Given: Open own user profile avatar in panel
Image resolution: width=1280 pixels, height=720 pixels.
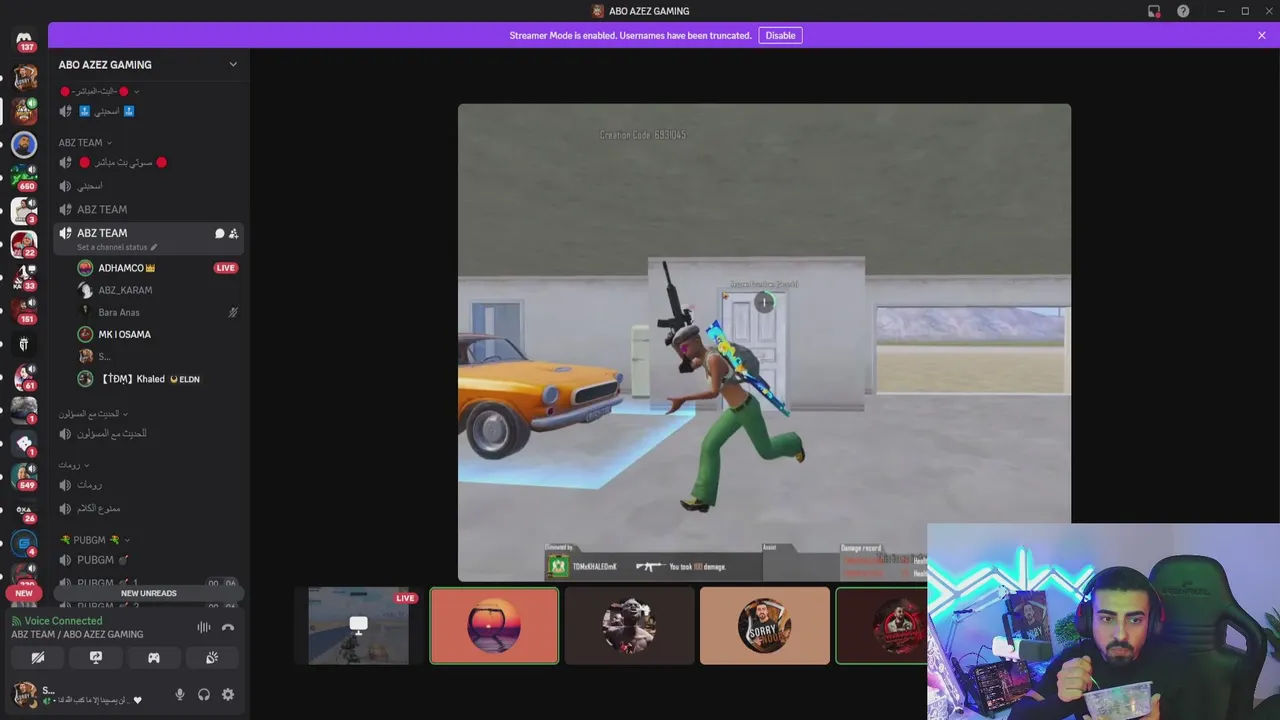Looking at the screenshot, I should tap(24, 693).
